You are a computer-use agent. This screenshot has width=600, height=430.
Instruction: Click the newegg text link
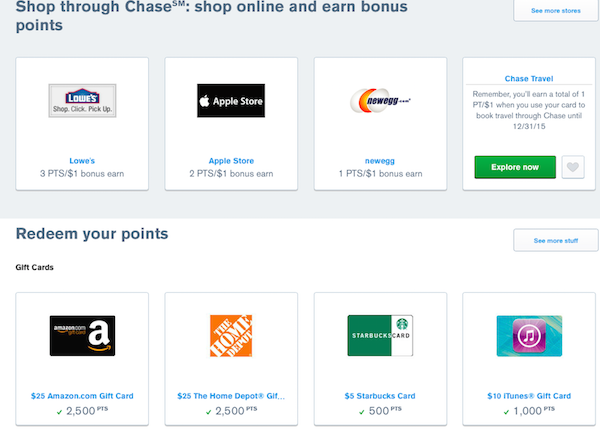point(380,161)
